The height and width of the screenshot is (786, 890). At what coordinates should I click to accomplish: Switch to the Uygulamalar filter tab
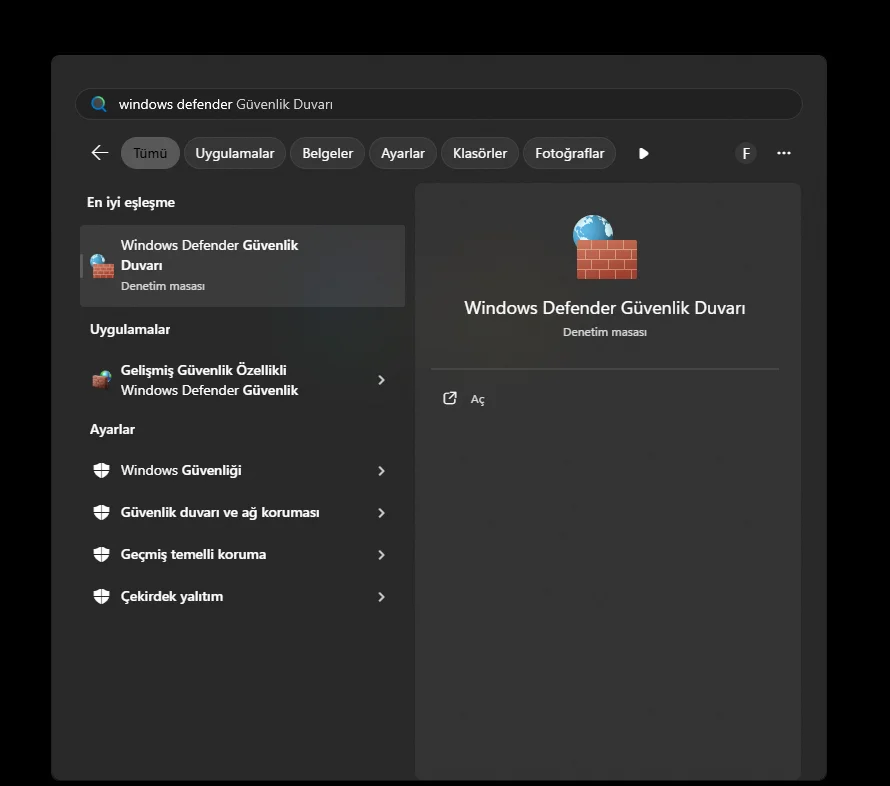point(235,153)
